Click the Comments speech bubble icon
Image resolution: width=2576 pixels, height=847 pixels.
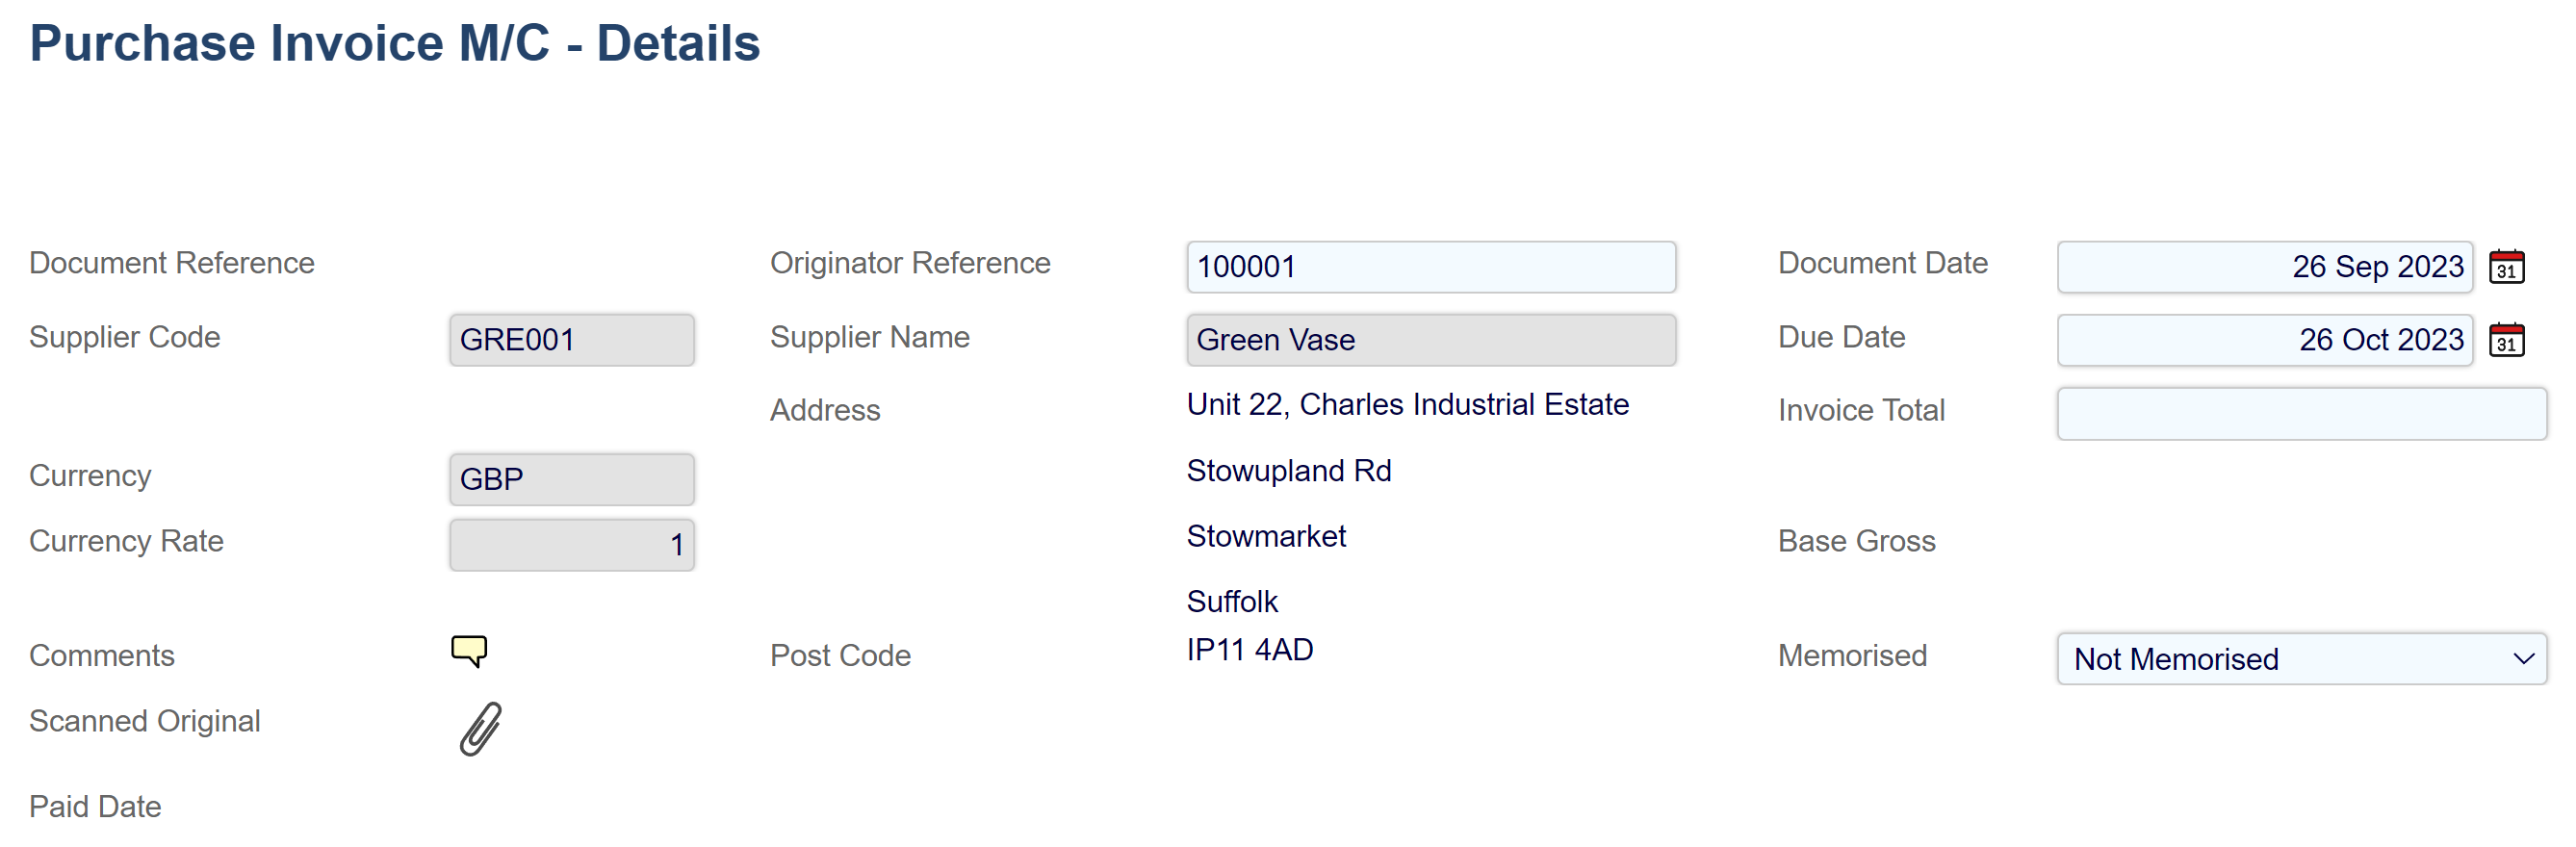point(469,651)
